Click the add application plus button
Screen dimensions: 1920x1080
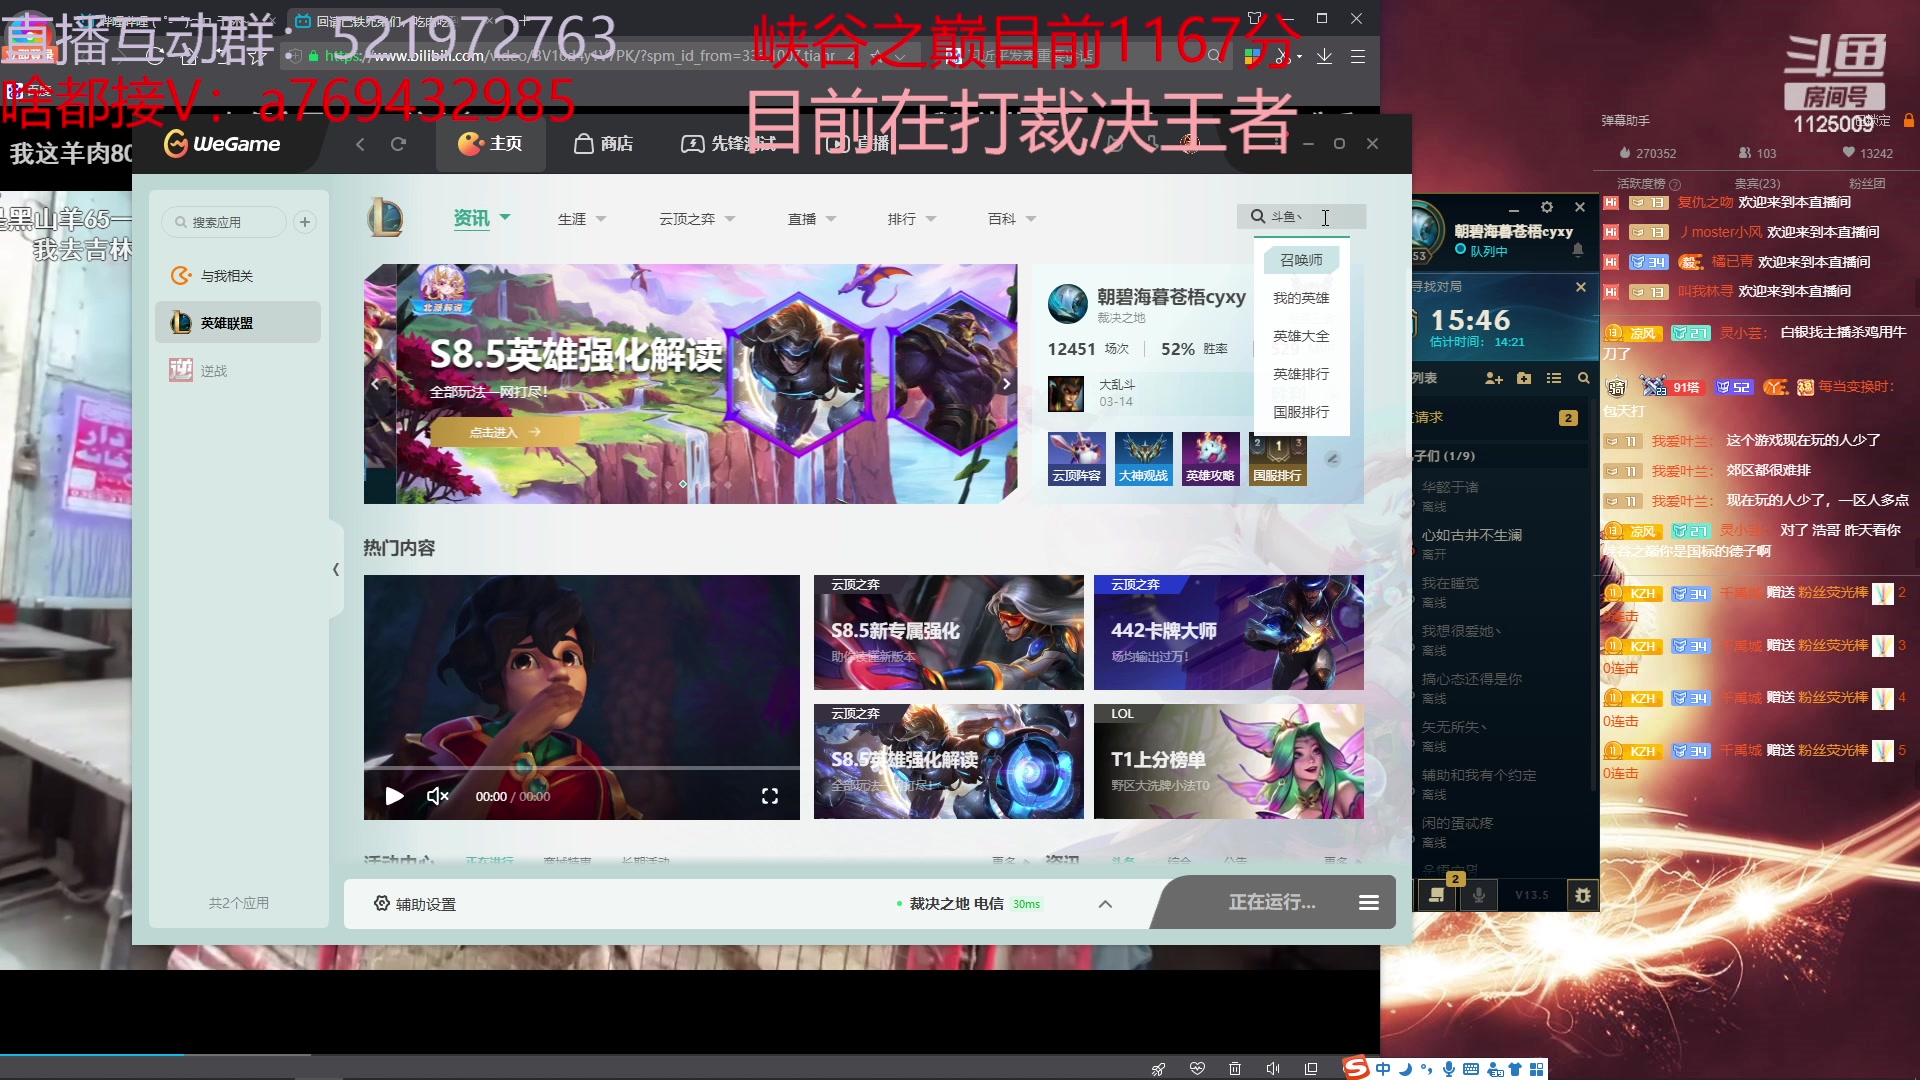[305, 222]
